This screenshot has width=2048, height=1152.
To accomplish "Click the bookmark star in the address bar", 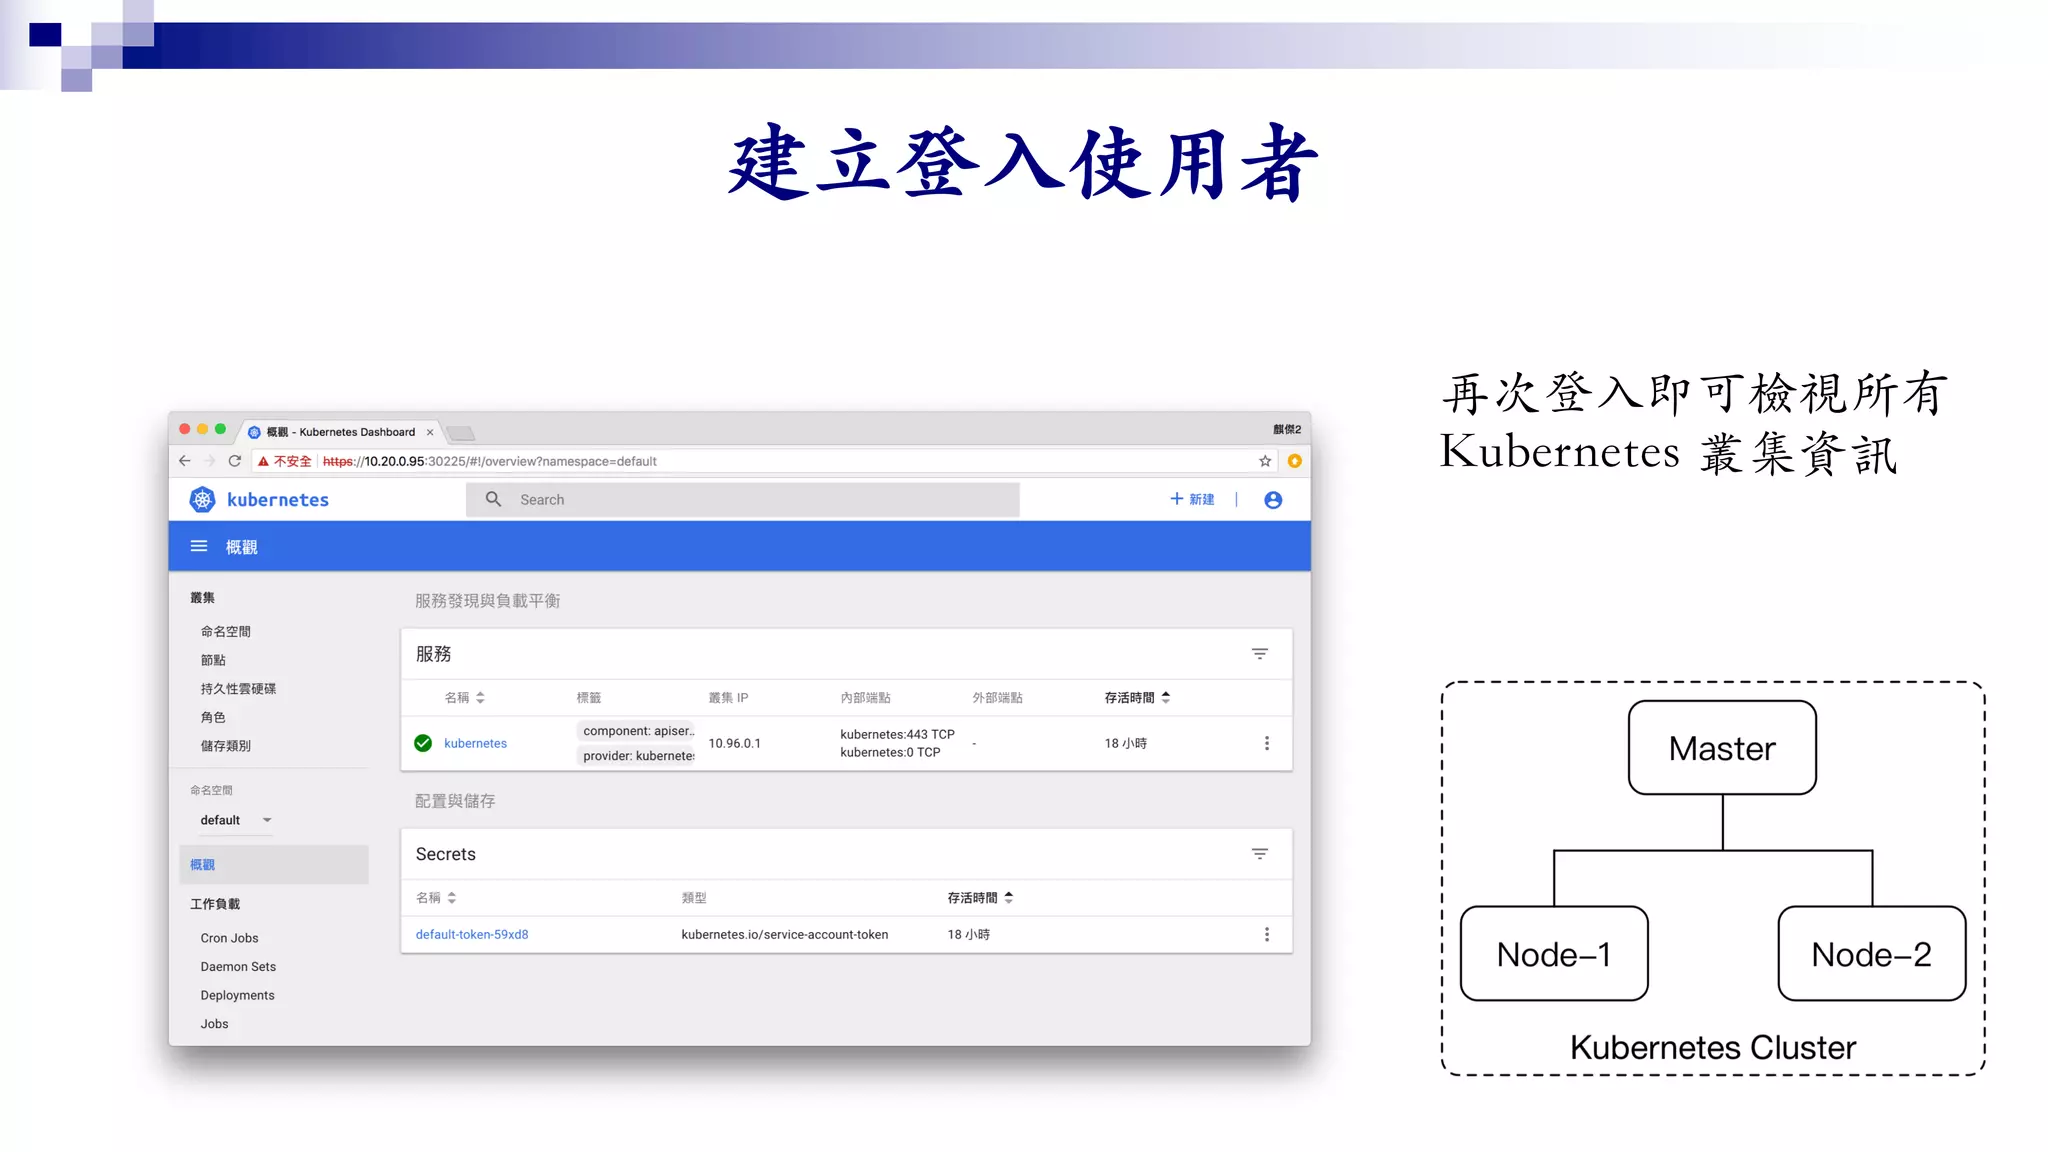I will tap(1265, 461).
